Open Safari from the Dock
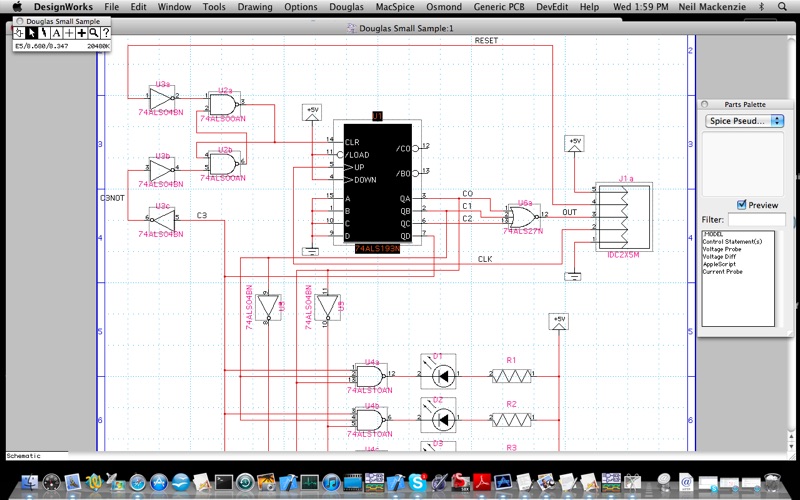Viewport: 800px width, 500px height. point(138,482)
